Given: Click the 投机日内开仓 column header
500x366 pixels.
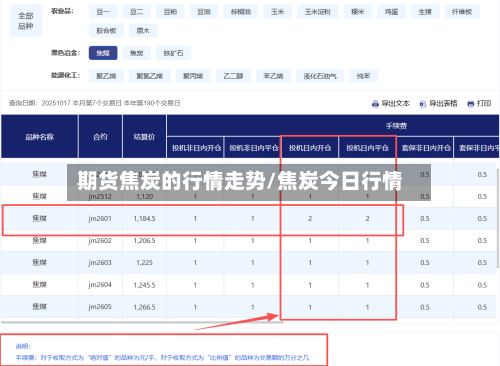Looking at the screenshot, I should [310, 148].
